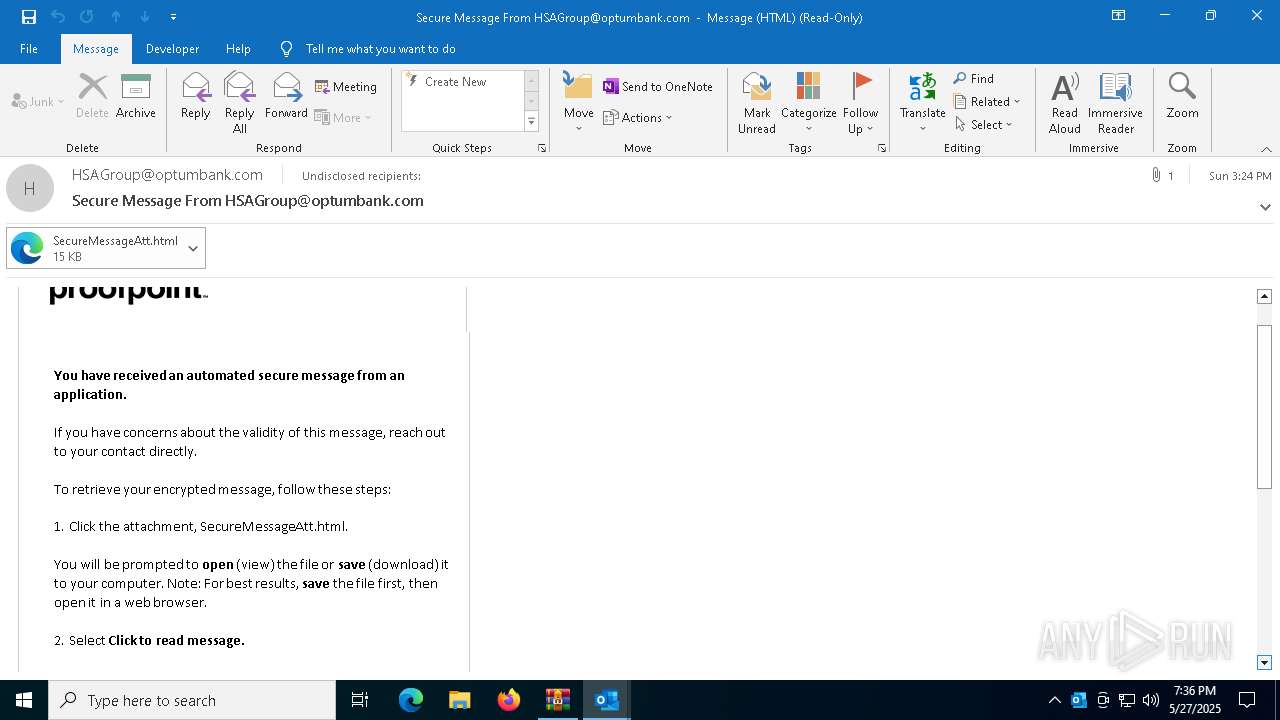Screen dimensions: 1280x720
Task: Open the More respond options dropdown
Action: point(344,117)
